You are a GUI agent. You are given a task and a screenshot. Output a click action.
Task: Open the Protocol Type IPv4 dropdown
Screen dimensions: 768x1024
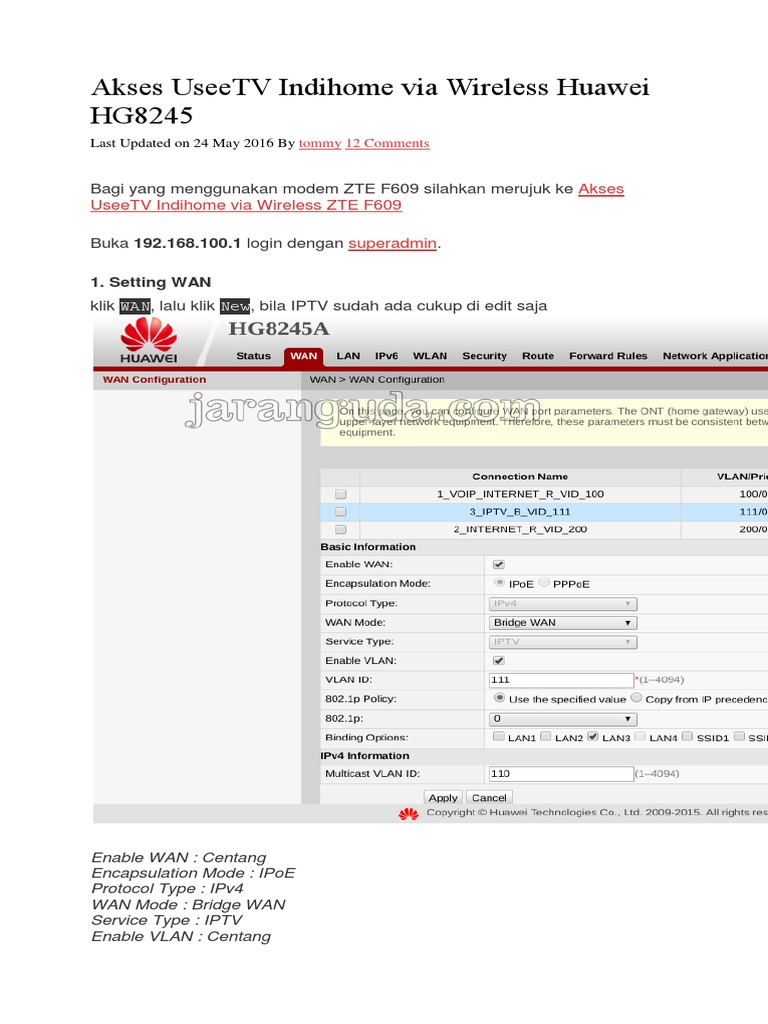(x=563, y=603)
